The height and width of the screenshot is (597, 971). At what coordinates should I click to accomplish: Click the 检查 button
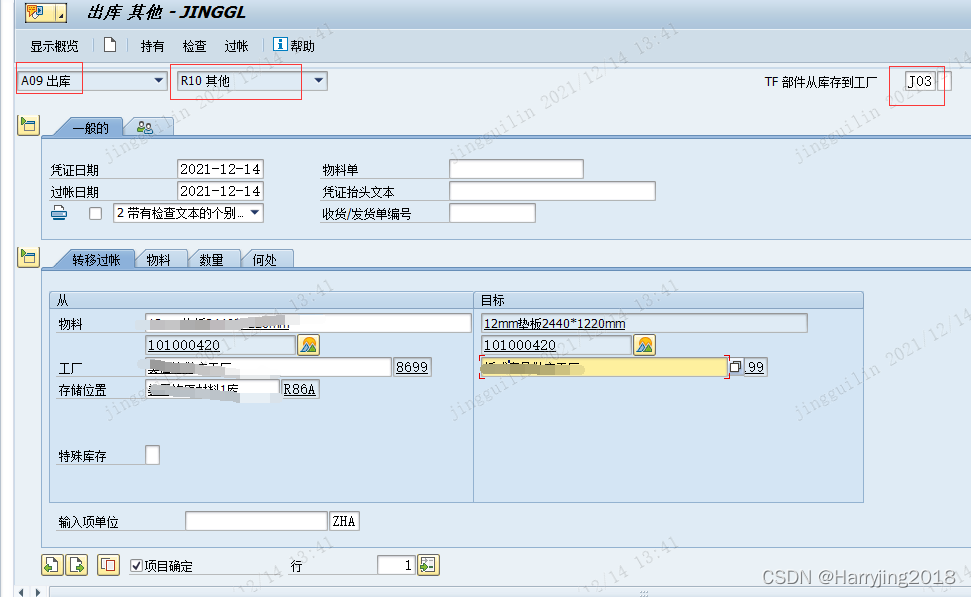click(194, 46)
